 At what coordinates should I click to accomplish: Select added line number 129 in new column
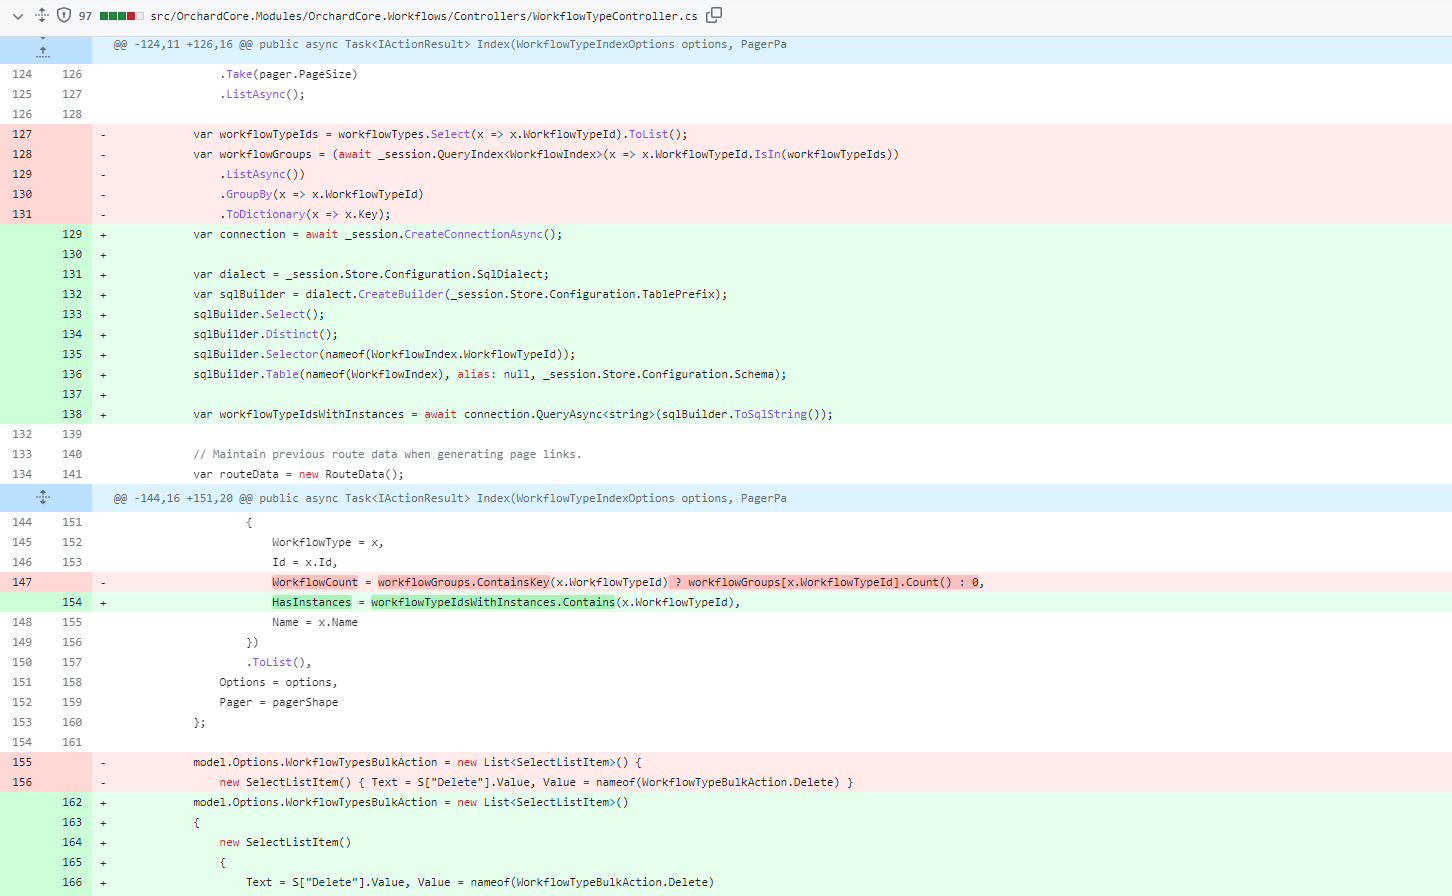pos(72,234)
